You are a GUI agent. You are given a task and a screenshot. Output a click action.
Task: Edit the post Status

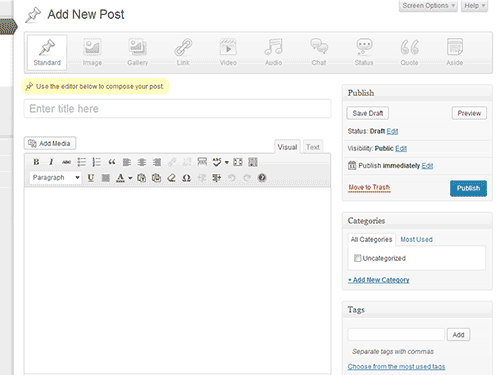(392, 131)
